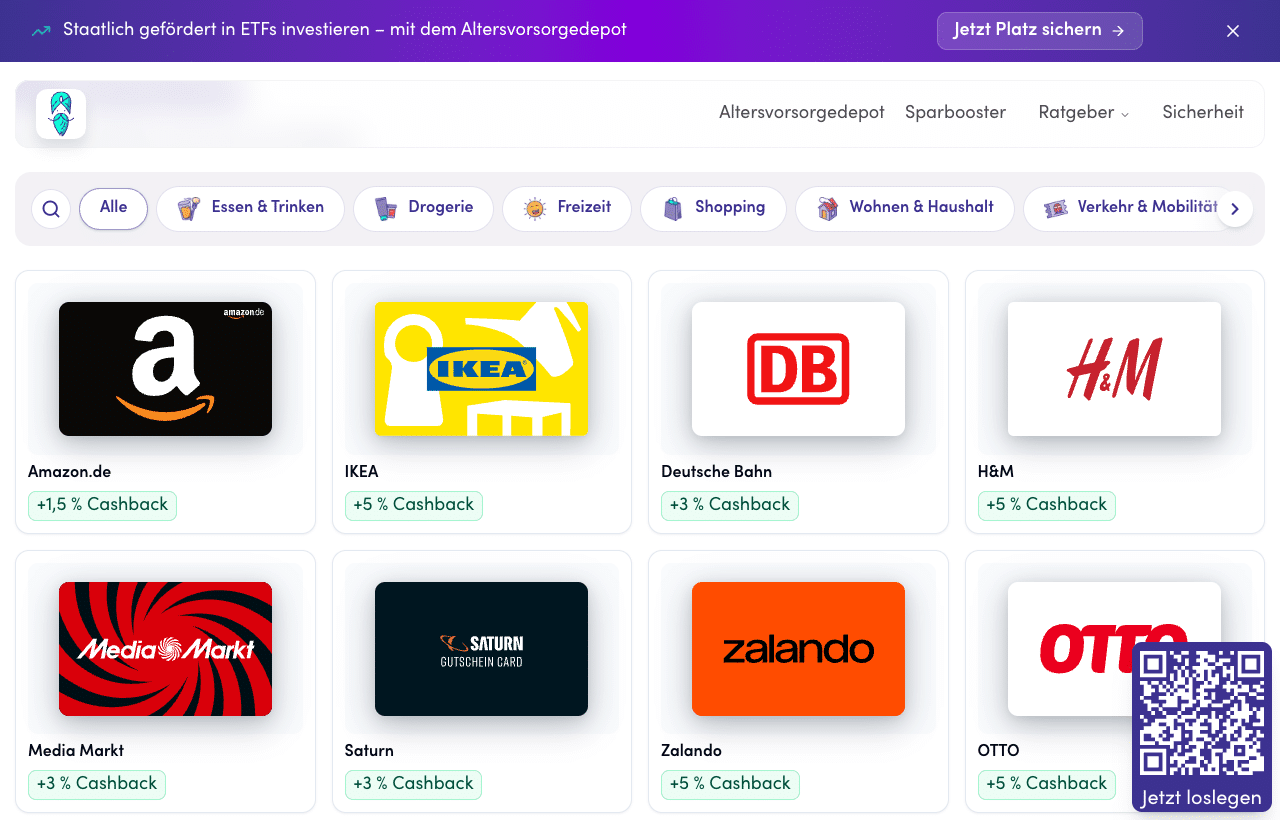
Task: Close the purple promo banner
Action: (1233, 31)
